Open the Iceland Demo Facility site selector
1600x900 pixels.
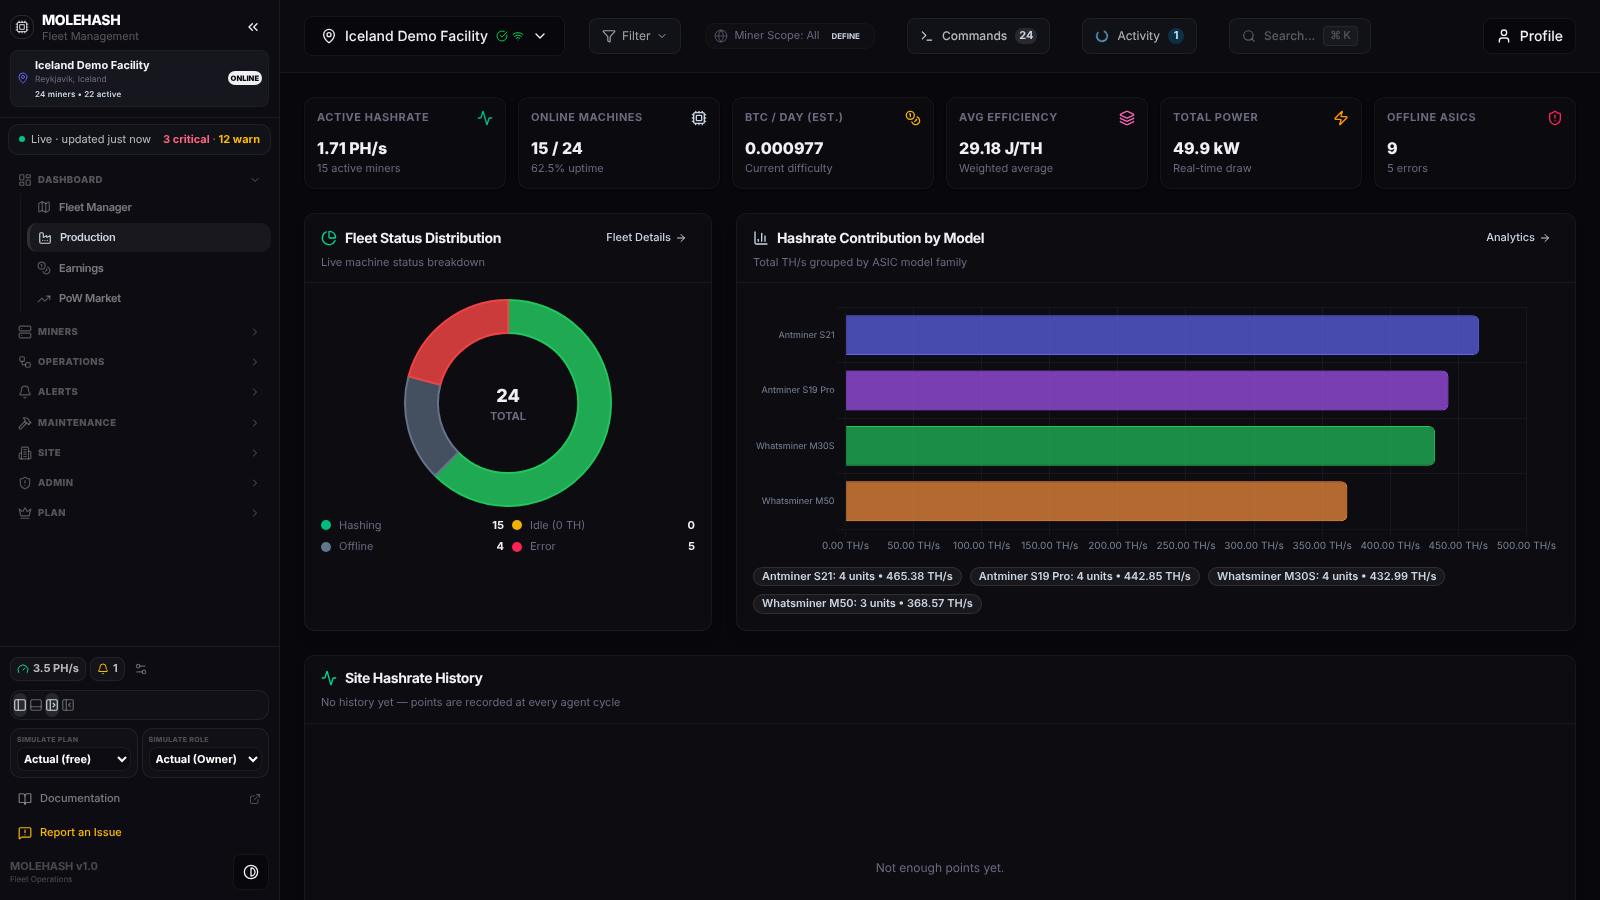(x=434, y=36)
